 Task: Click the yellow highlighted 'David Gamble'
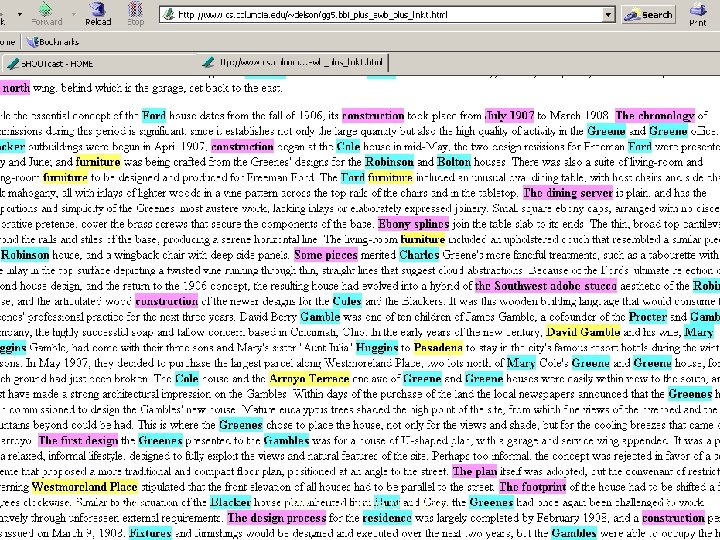[583, 332]
